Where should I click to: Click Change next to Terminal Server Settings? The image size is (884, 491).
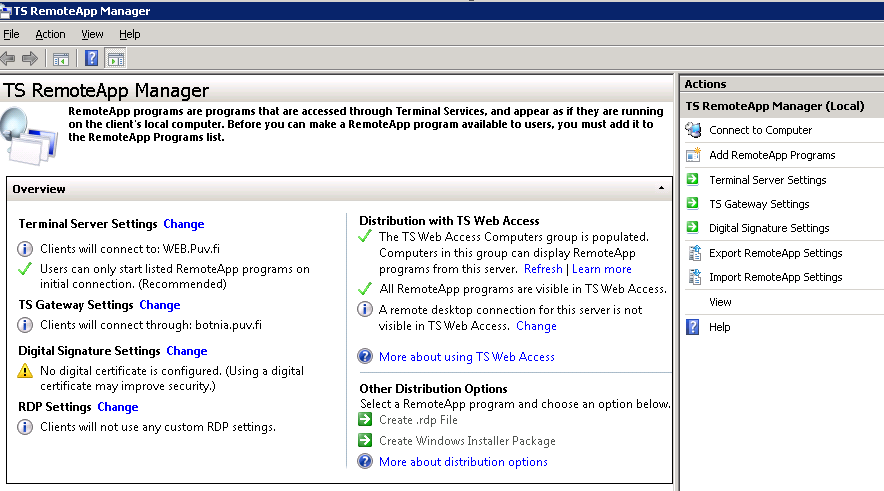tap(184, 224)
